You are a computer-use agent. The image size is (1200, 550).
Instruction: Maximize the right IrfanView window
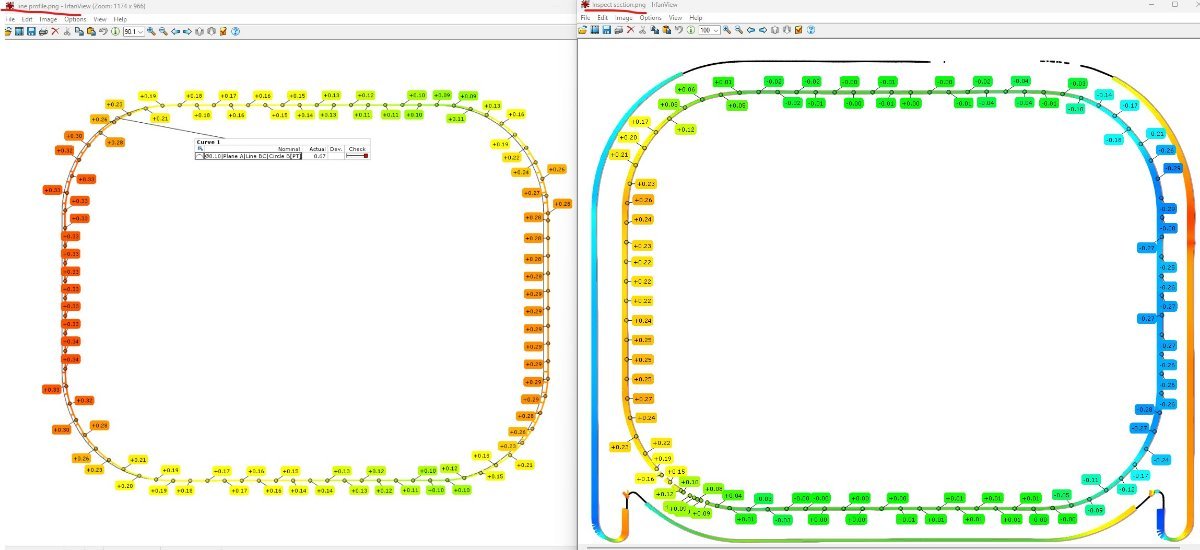click(x=1174, y=5)
